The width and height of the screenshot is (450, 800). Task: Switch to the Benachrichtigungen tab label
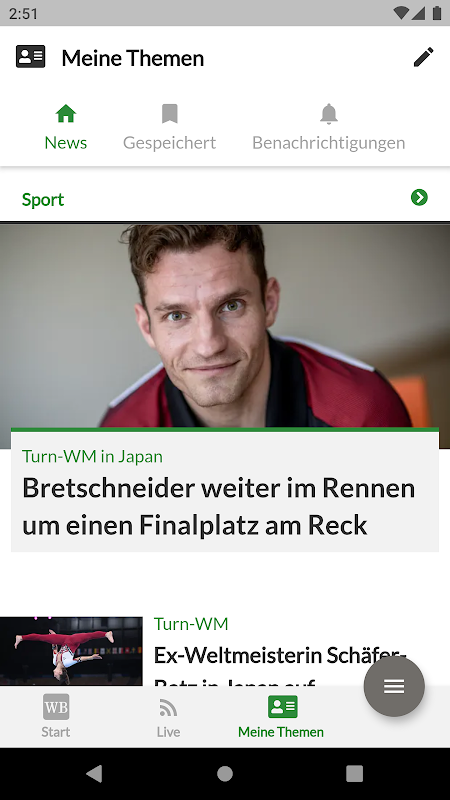click(329, 142)
